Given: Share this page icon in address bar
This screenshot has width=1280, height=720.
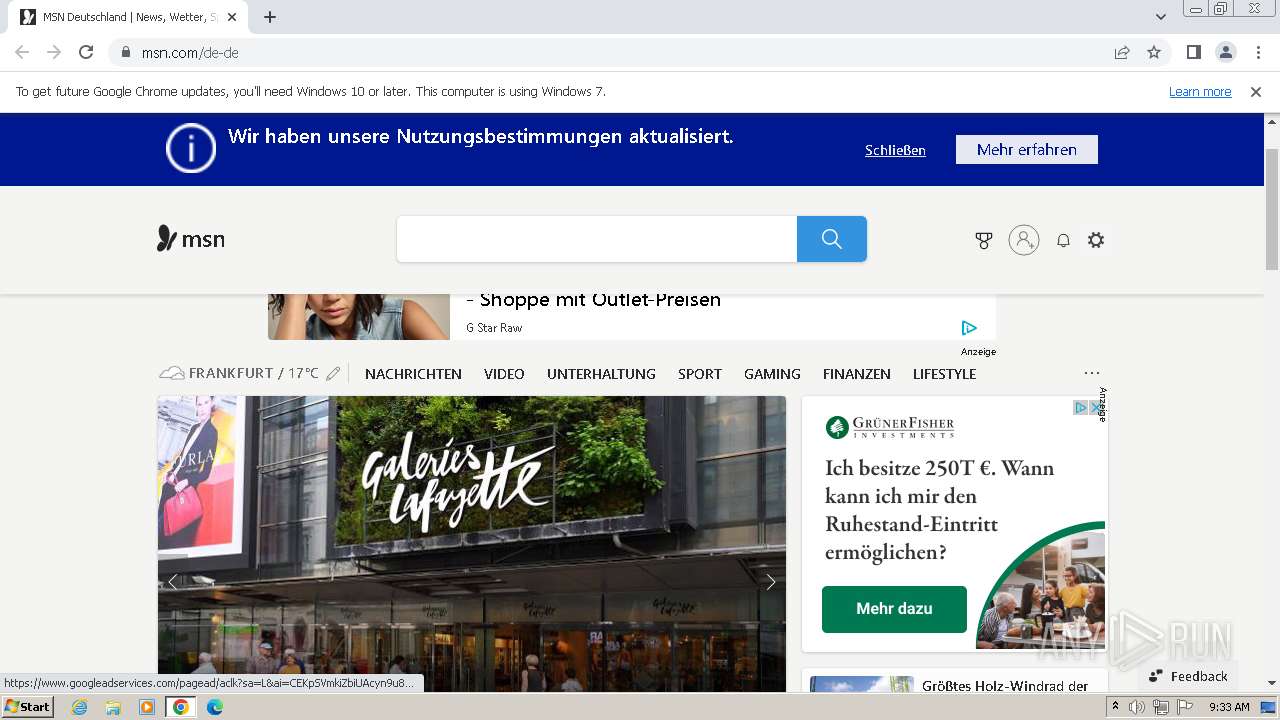Looking at the screenshot, I should tap(1122, 52).
